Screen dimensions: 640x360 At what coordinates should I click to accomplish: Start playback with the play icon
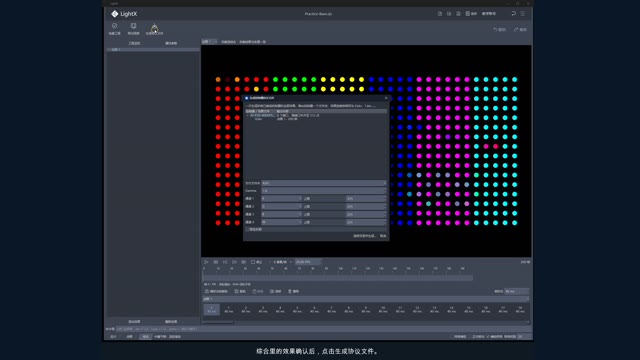coord(206,262)
